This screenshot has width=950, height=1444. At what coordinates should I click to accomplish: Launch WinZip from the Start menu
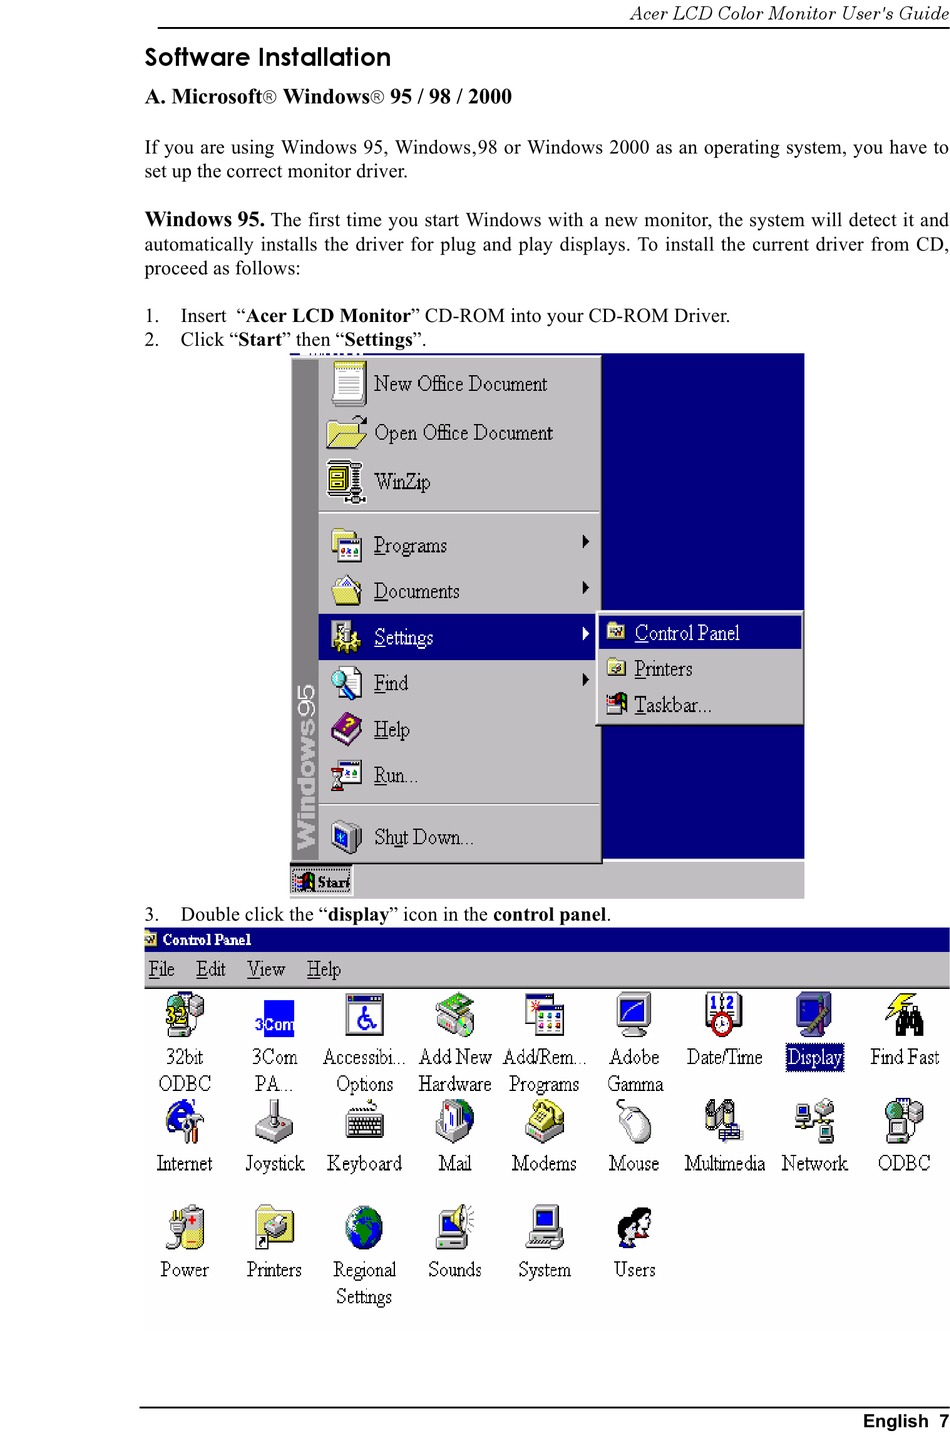coord(460,482)
